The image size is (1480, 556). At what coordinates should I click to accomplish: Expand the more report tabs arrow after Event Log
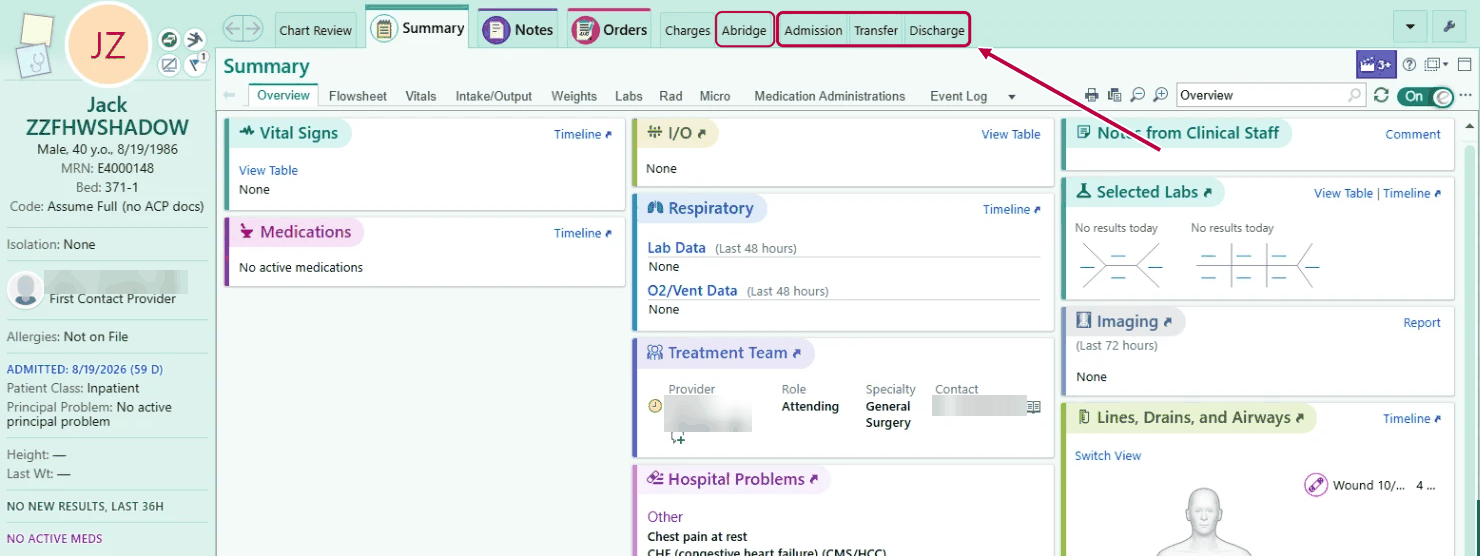pos(1012,97)
